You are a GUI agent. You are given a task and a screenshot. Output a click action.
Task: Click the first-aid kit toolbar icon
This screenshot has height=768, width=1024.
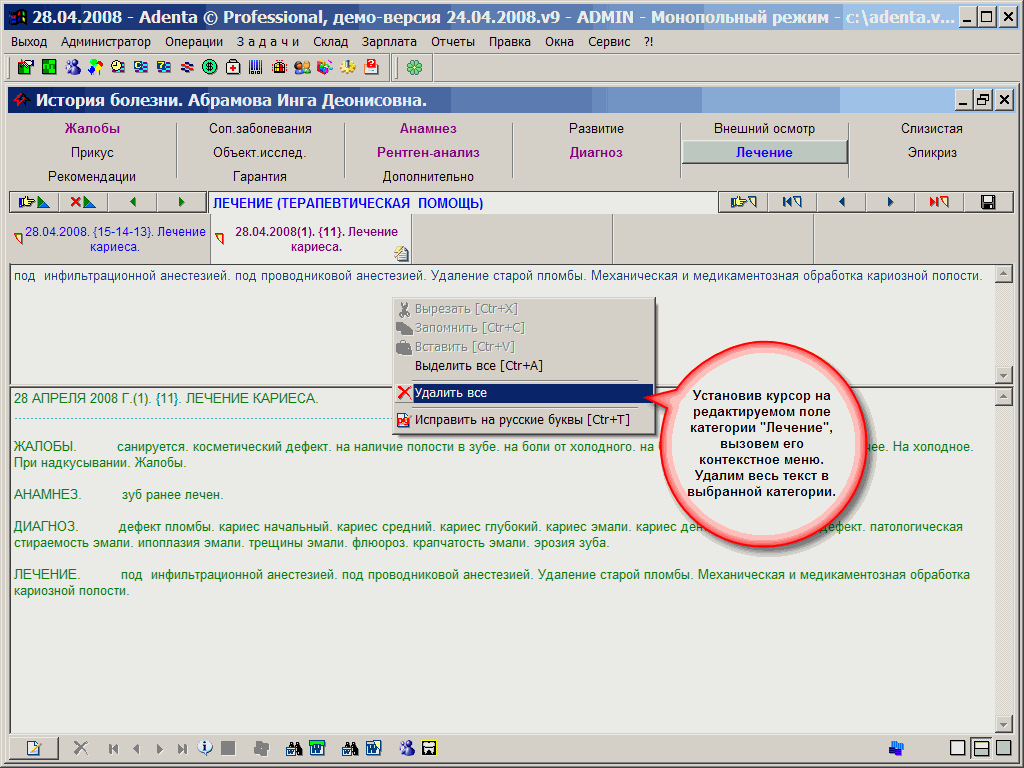[x=233, y=67]
